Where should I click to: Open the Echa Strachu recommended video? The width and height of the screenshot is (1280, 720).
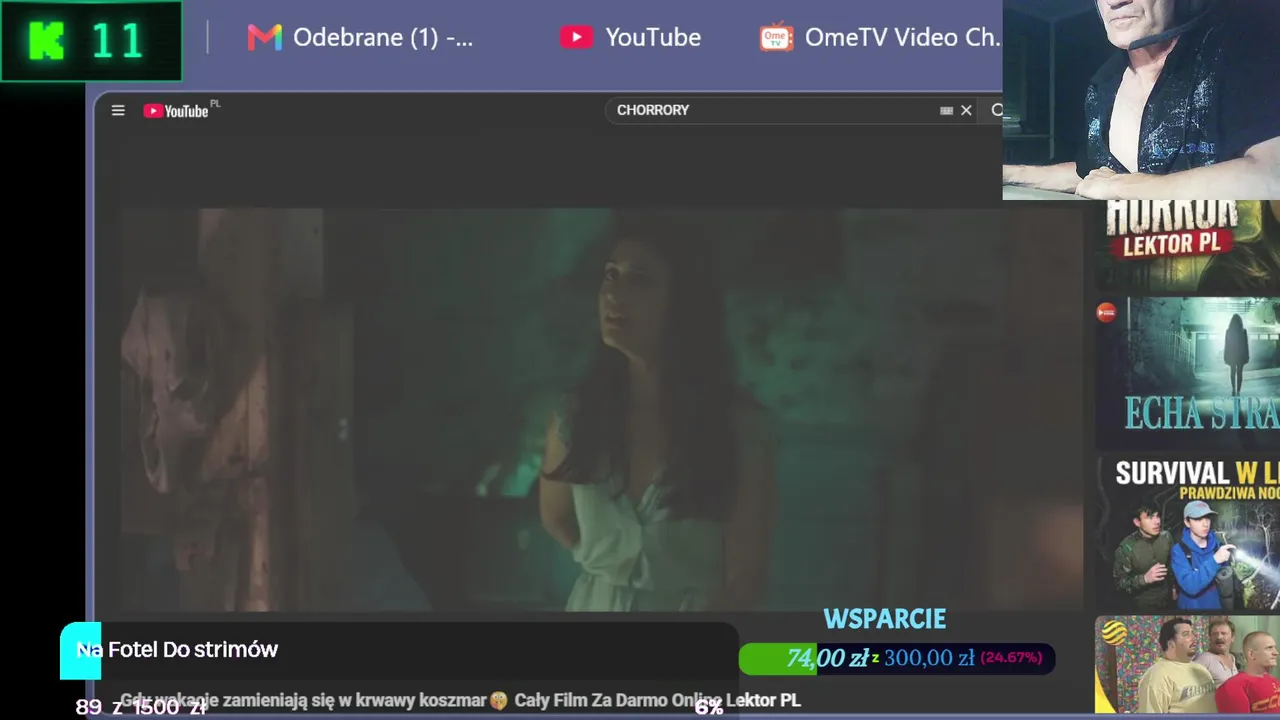[1187, 372]
